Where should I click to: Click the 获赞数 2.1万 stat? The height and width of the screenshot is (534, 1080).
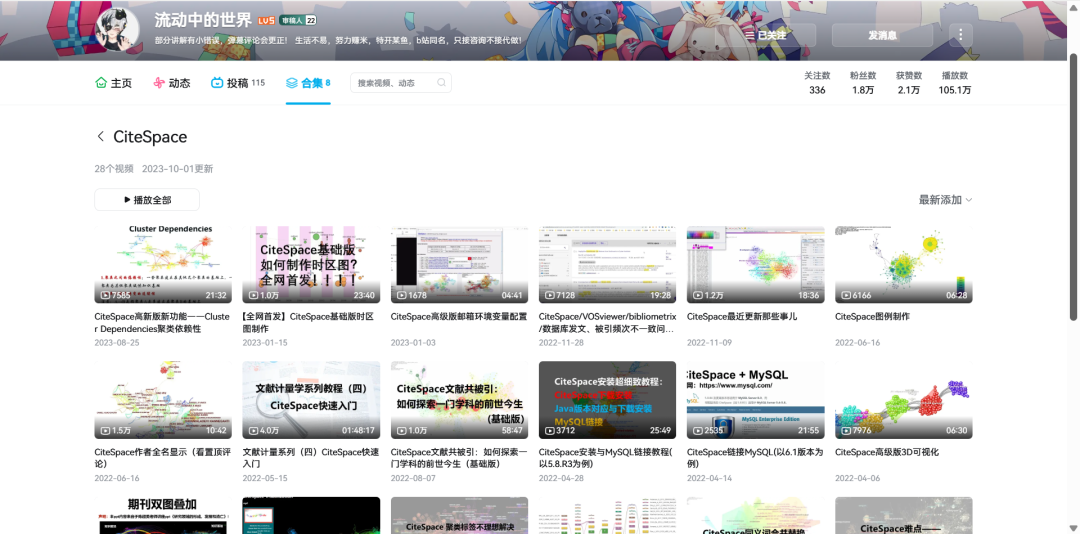[x=908, y=83]
